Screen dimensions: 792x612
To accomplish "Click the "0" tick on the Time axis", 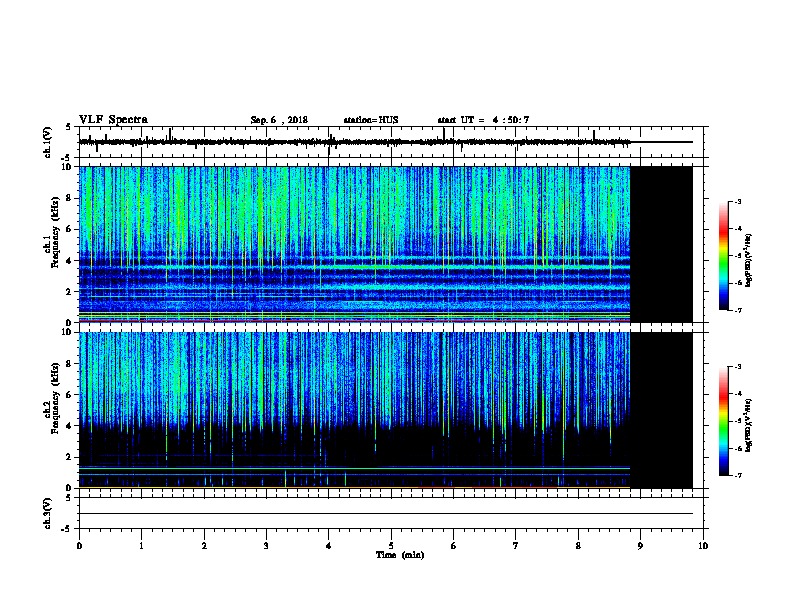I will (79, 545).
